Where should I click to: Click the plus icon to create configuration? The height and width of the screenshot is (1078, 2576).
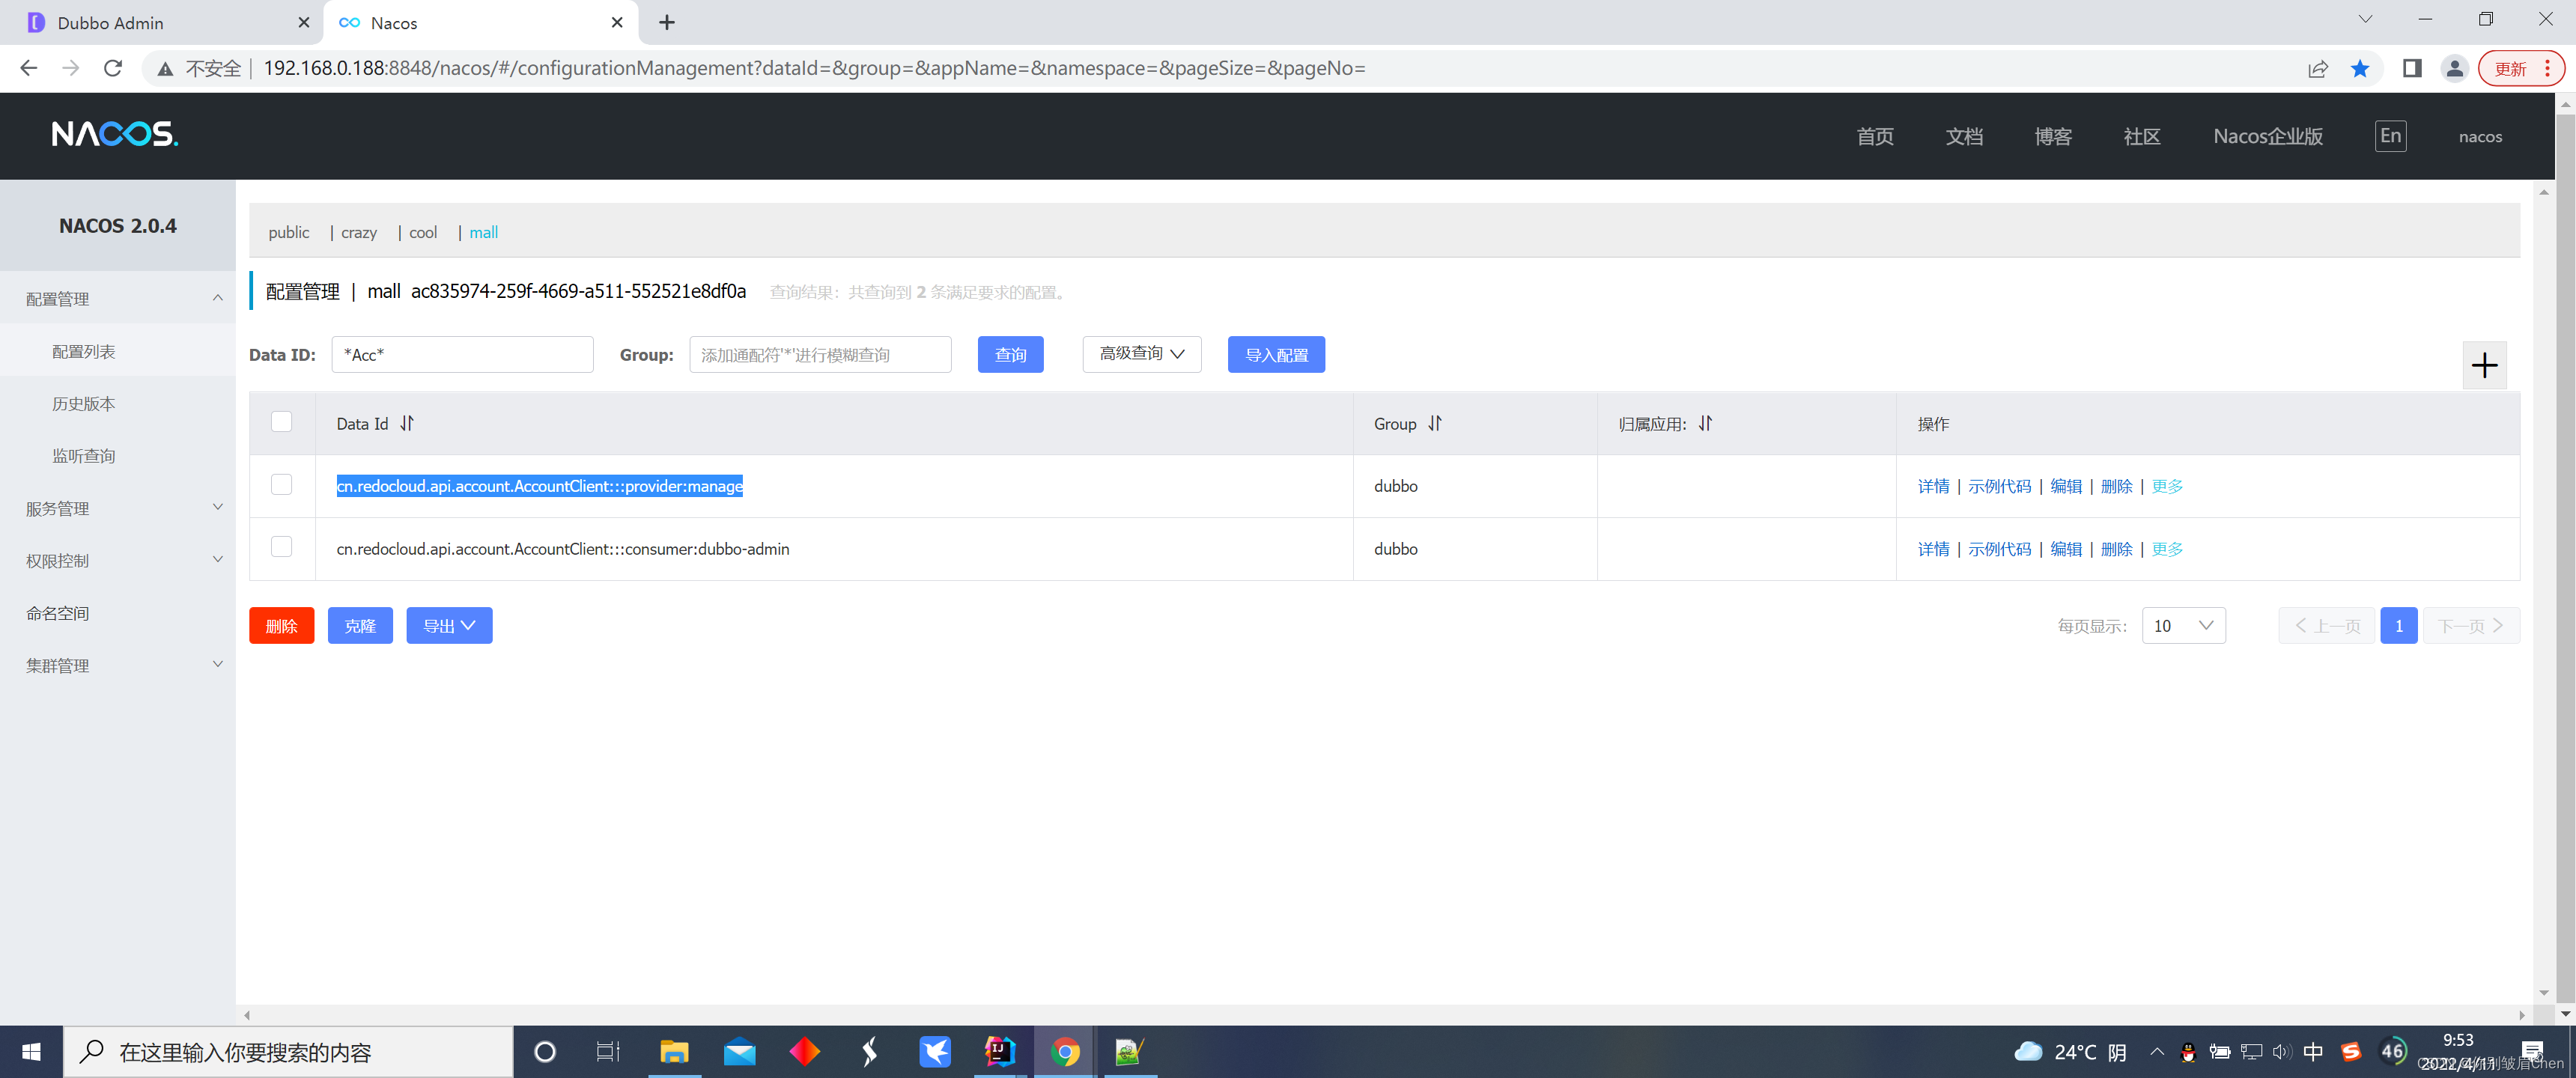pos(2483,365)
